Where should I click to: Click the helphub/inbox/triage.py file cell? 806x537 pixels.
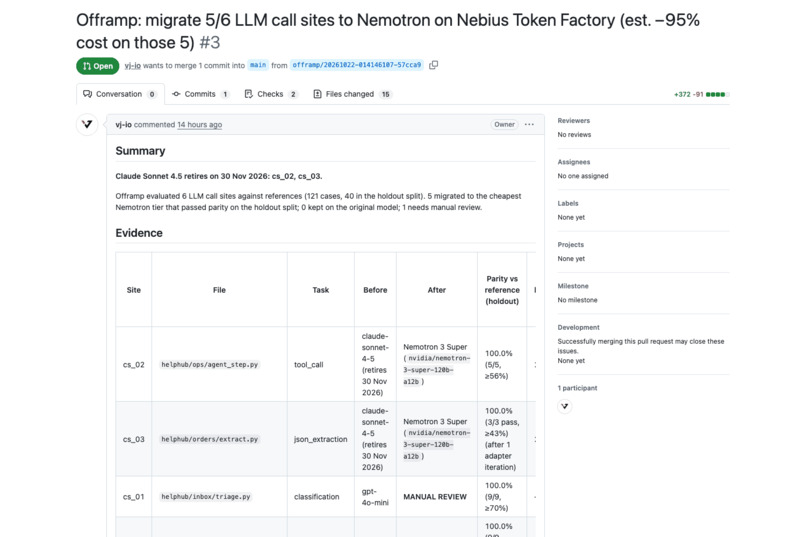click(219, 496)
